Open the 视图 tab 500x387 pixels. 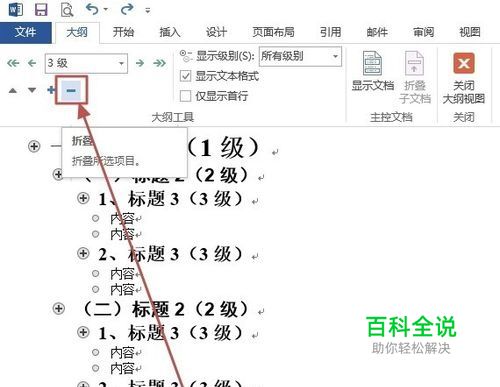tap(470, 32)
